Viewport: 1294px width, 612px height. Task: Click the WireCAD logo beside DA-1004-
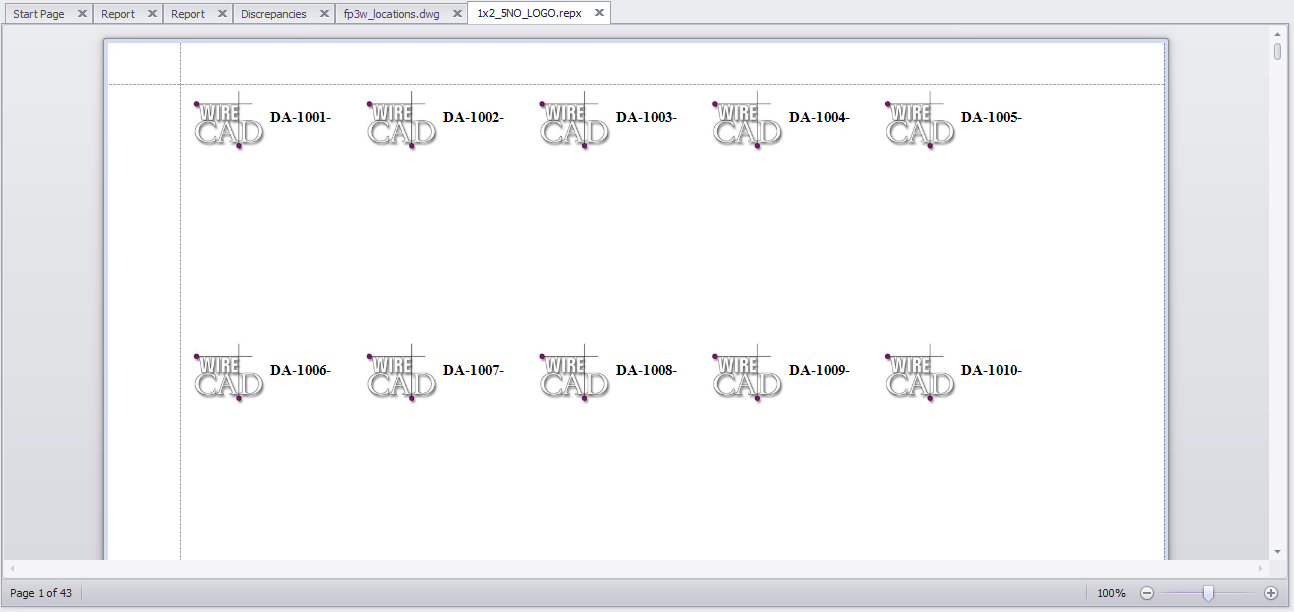747,121
